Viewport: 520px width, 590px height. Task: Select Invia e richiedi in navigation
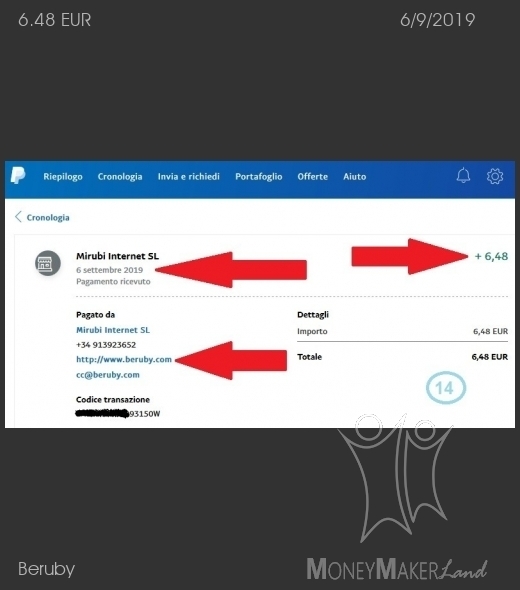click(x=189, y=176)
